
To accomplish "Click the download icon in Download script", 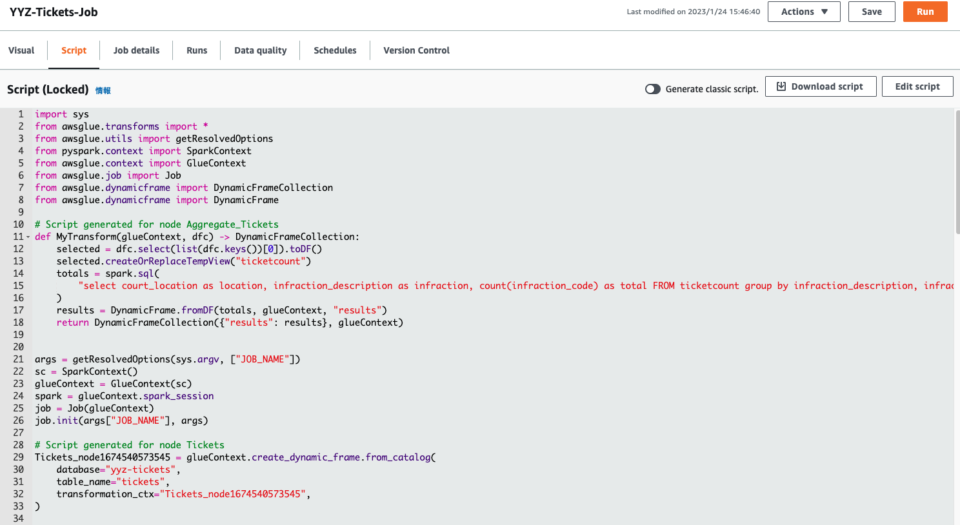I will (x=781, y=87).
